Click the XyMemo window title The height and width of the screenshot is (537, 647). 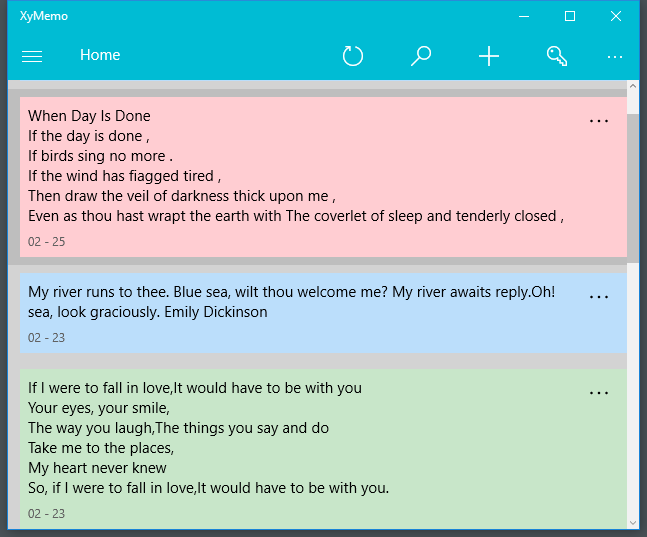pos(44,16)
